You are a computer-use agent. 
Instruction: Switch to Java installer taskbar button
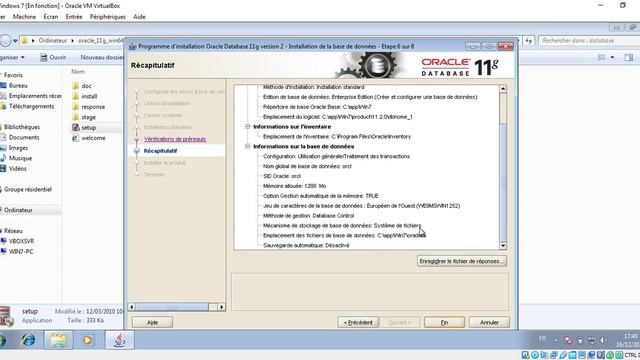tap(119, 340)
